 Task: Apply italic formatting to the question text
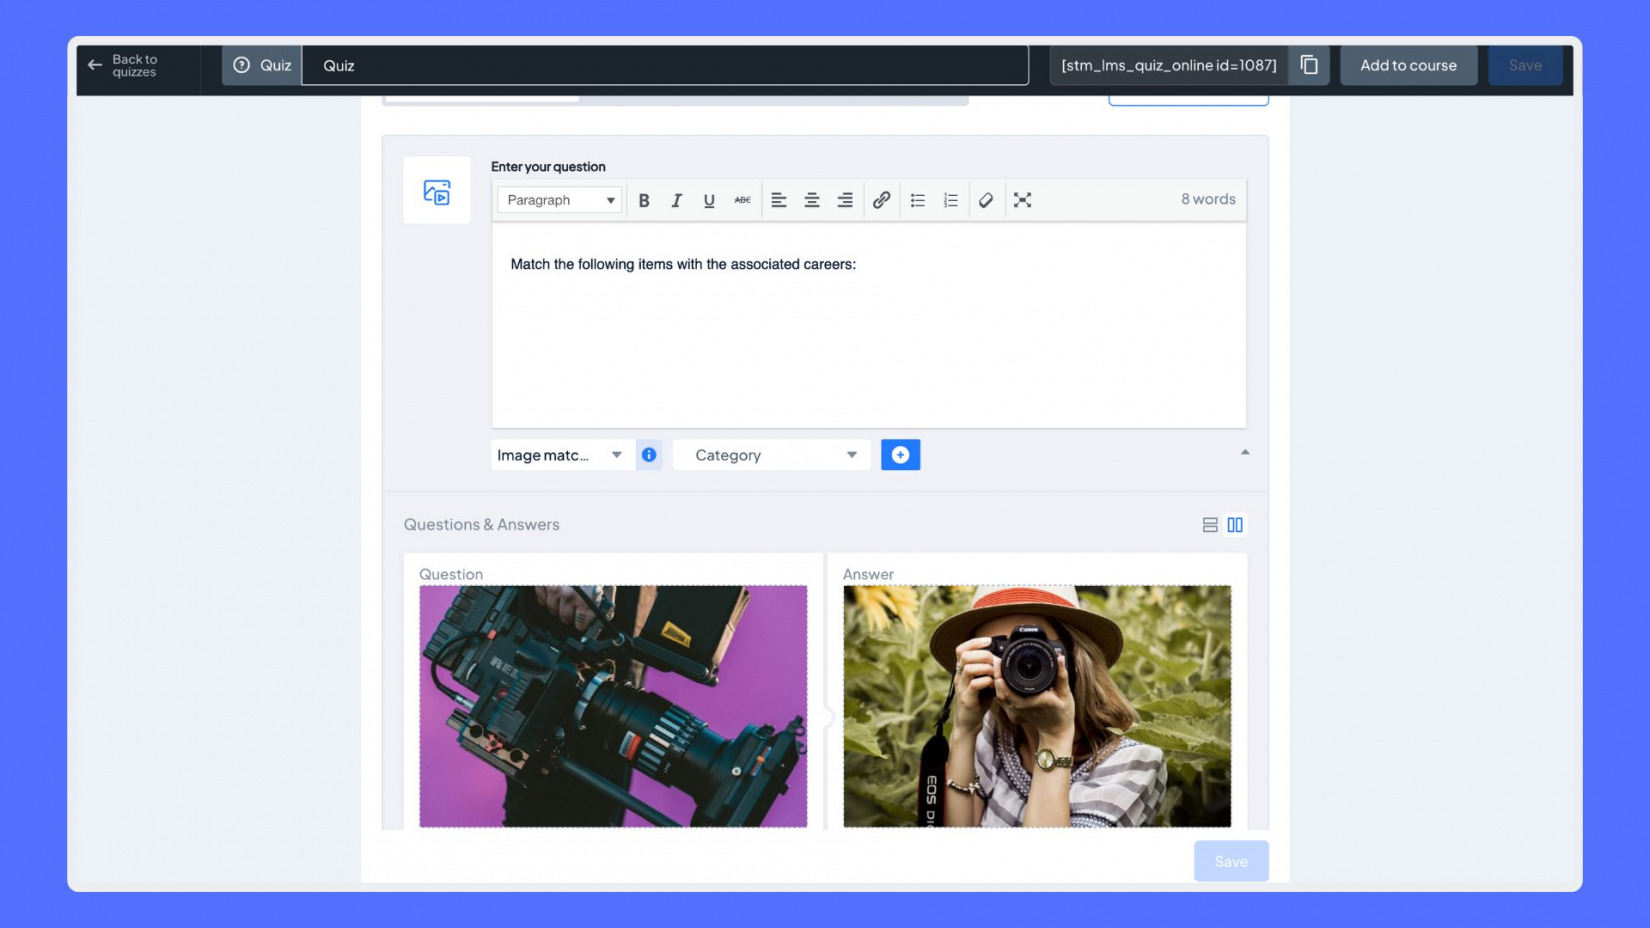[x=677, y=200]
